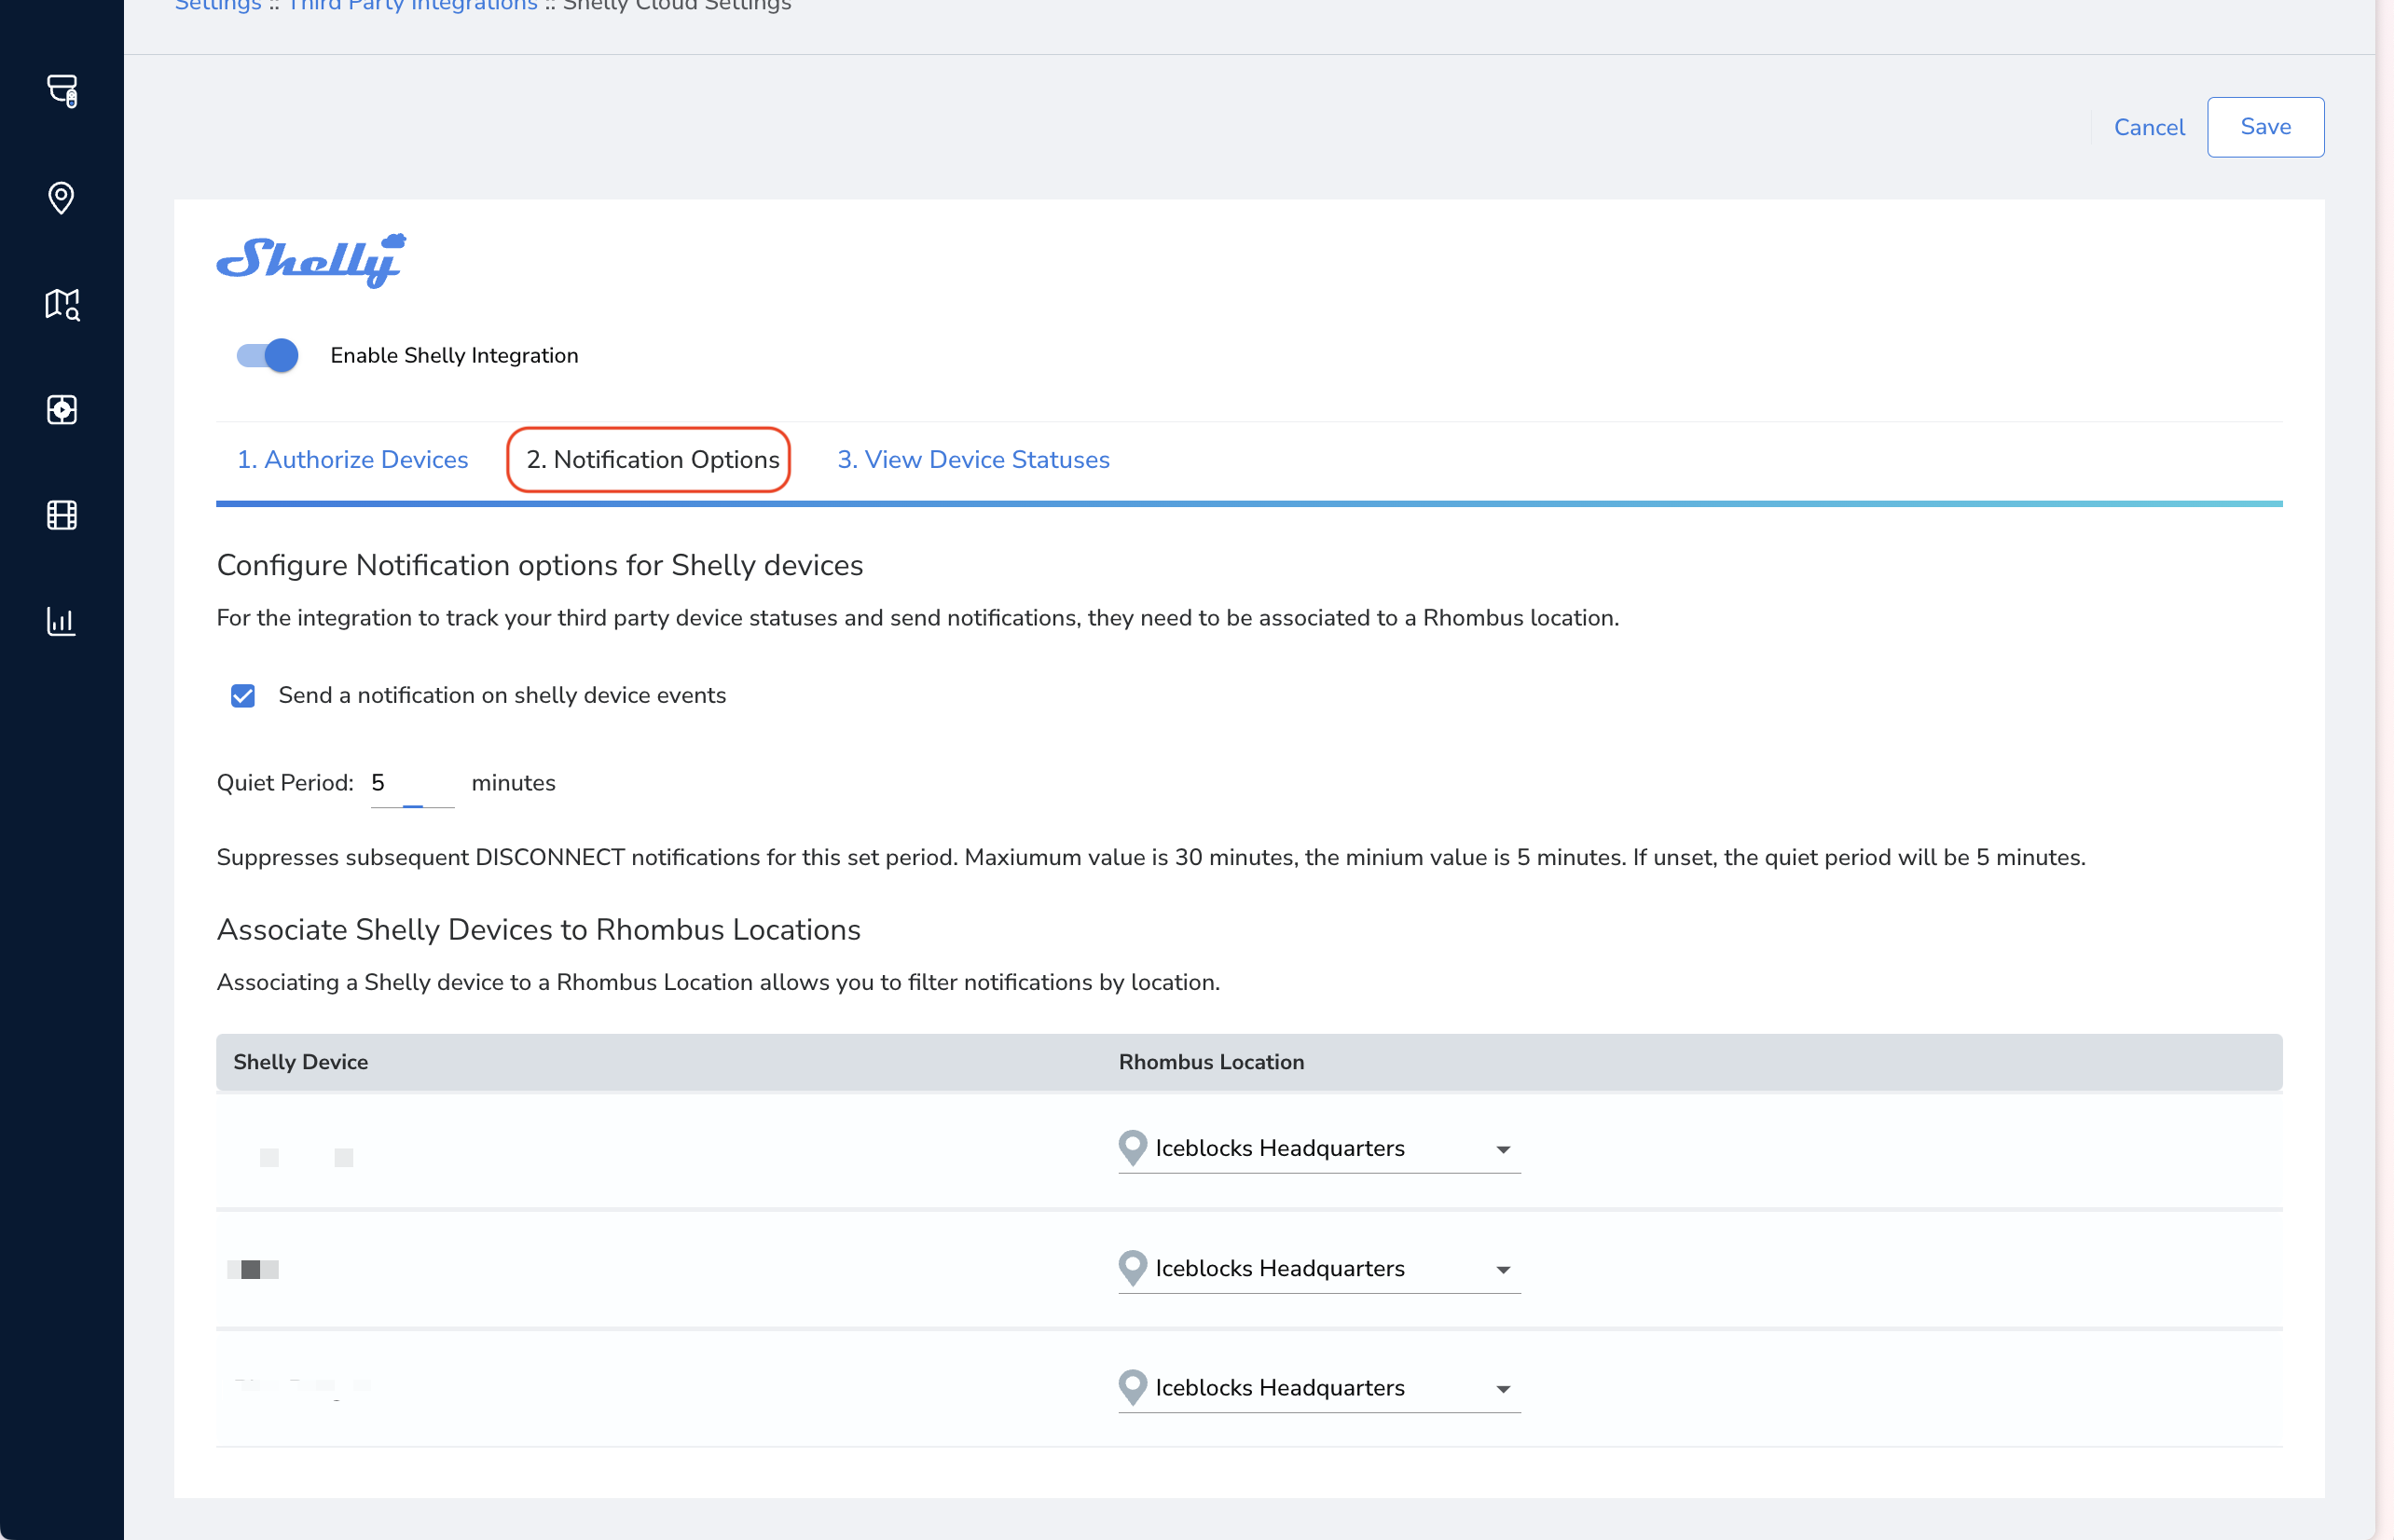Click Associate Shelly Devices to Rhombus Locations heading
2394x1540 pixels.
(x=539, y=930)
